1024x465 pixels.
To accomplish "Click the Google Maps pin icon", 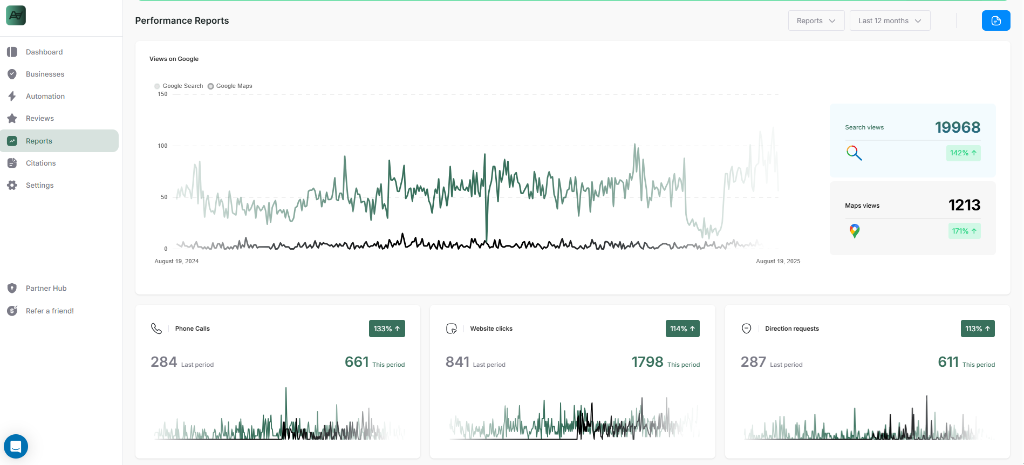I will [x=854, y=231].
